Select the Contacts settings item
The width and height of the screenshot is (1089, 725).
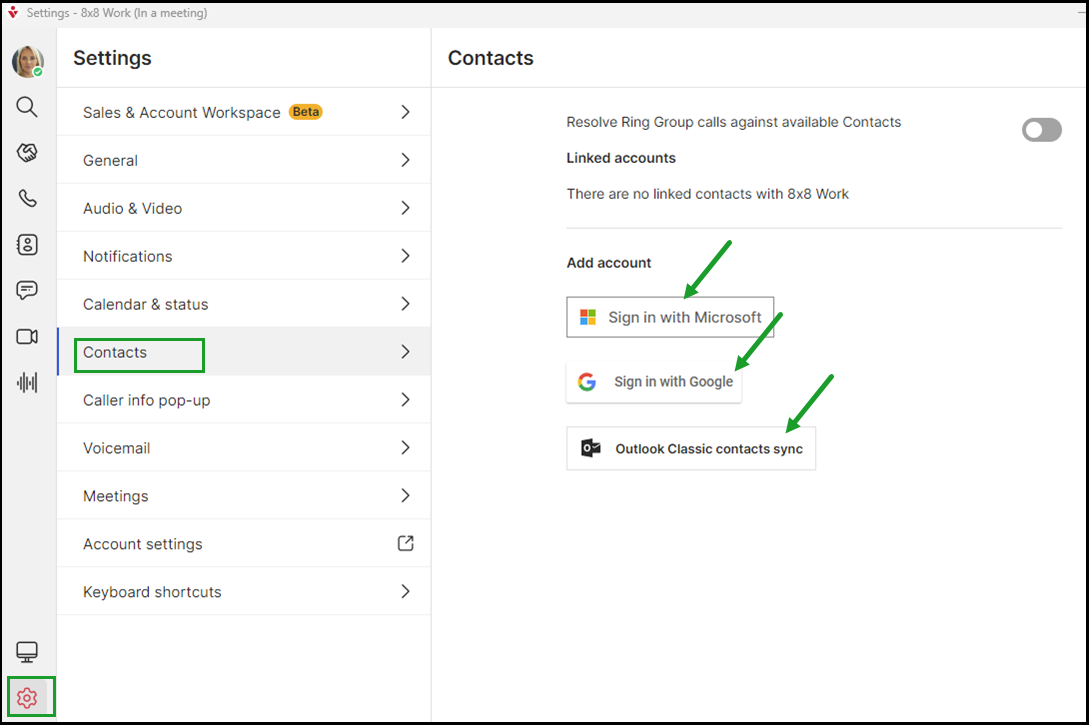pos(244,351)
